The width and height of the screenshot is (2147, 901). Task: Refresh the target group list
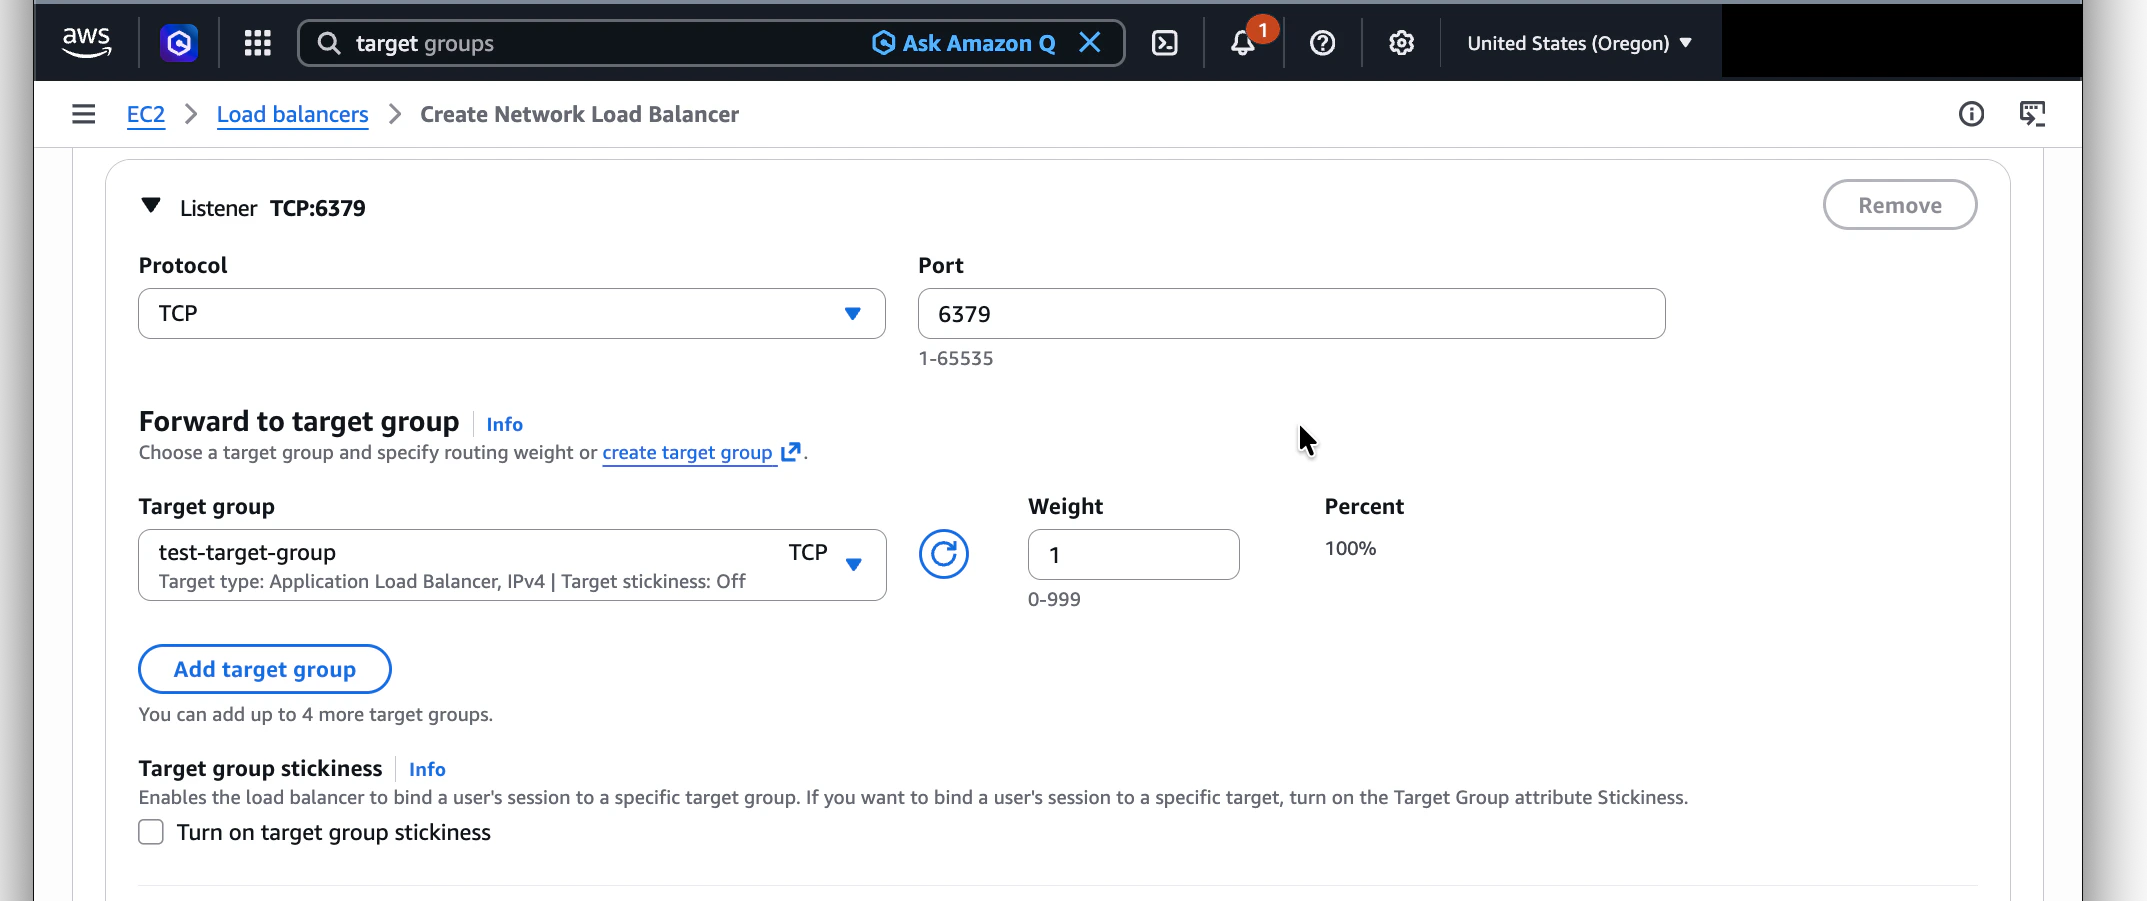click(943, 553)
